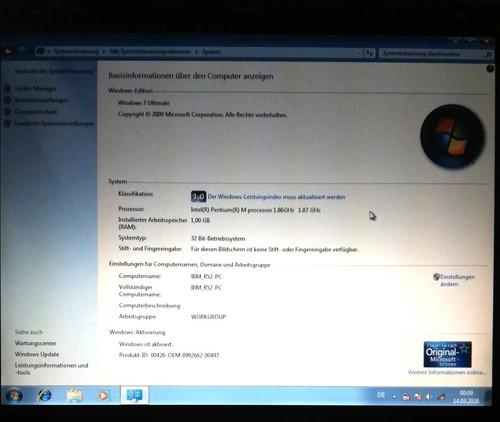Show hidden tray icons arrow

(x=394, y=397)
